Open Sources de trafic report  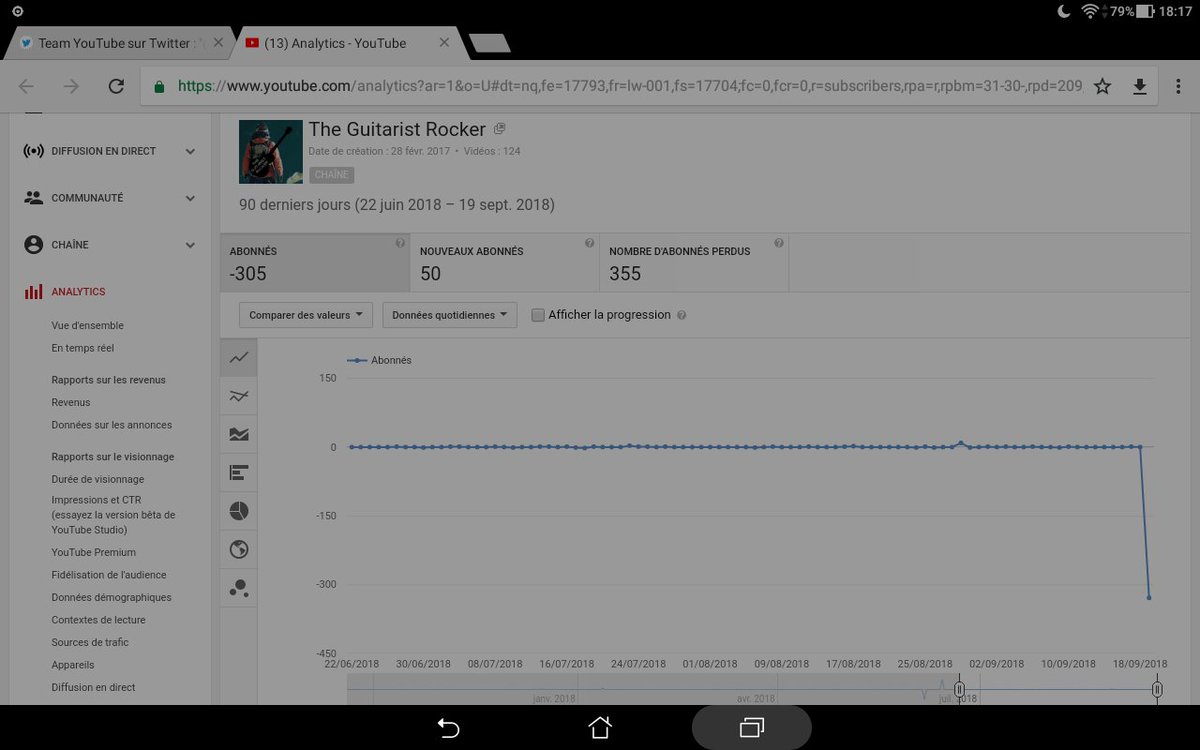tap(90, 642)
